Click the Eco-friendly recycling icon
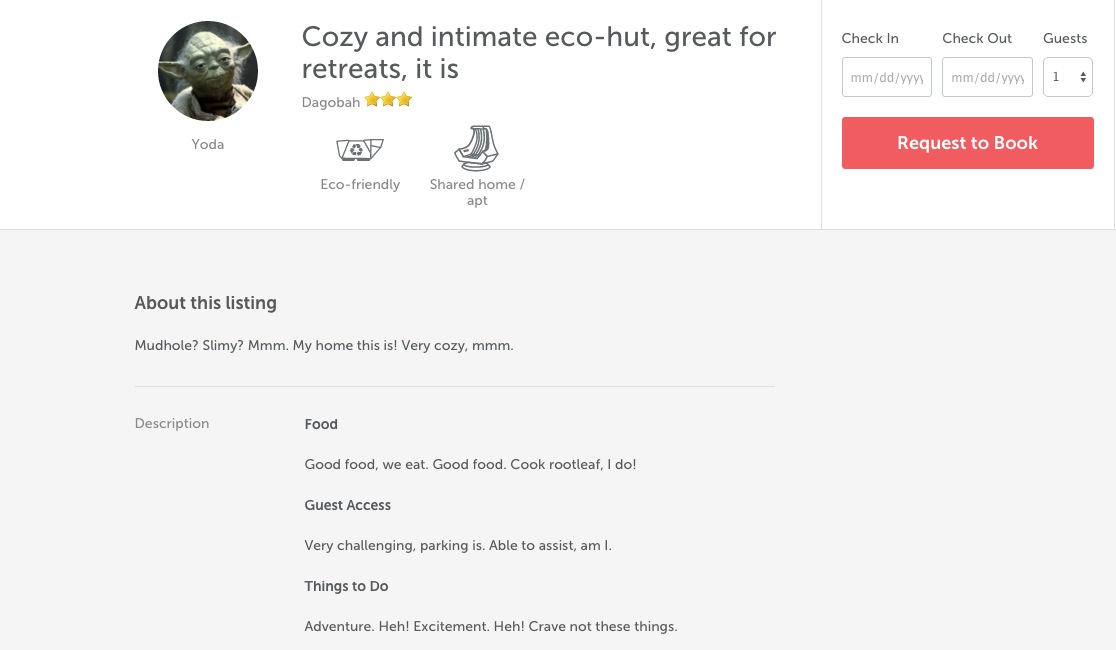This screenshot has height=650, width=1116. [x=359, y=150]
